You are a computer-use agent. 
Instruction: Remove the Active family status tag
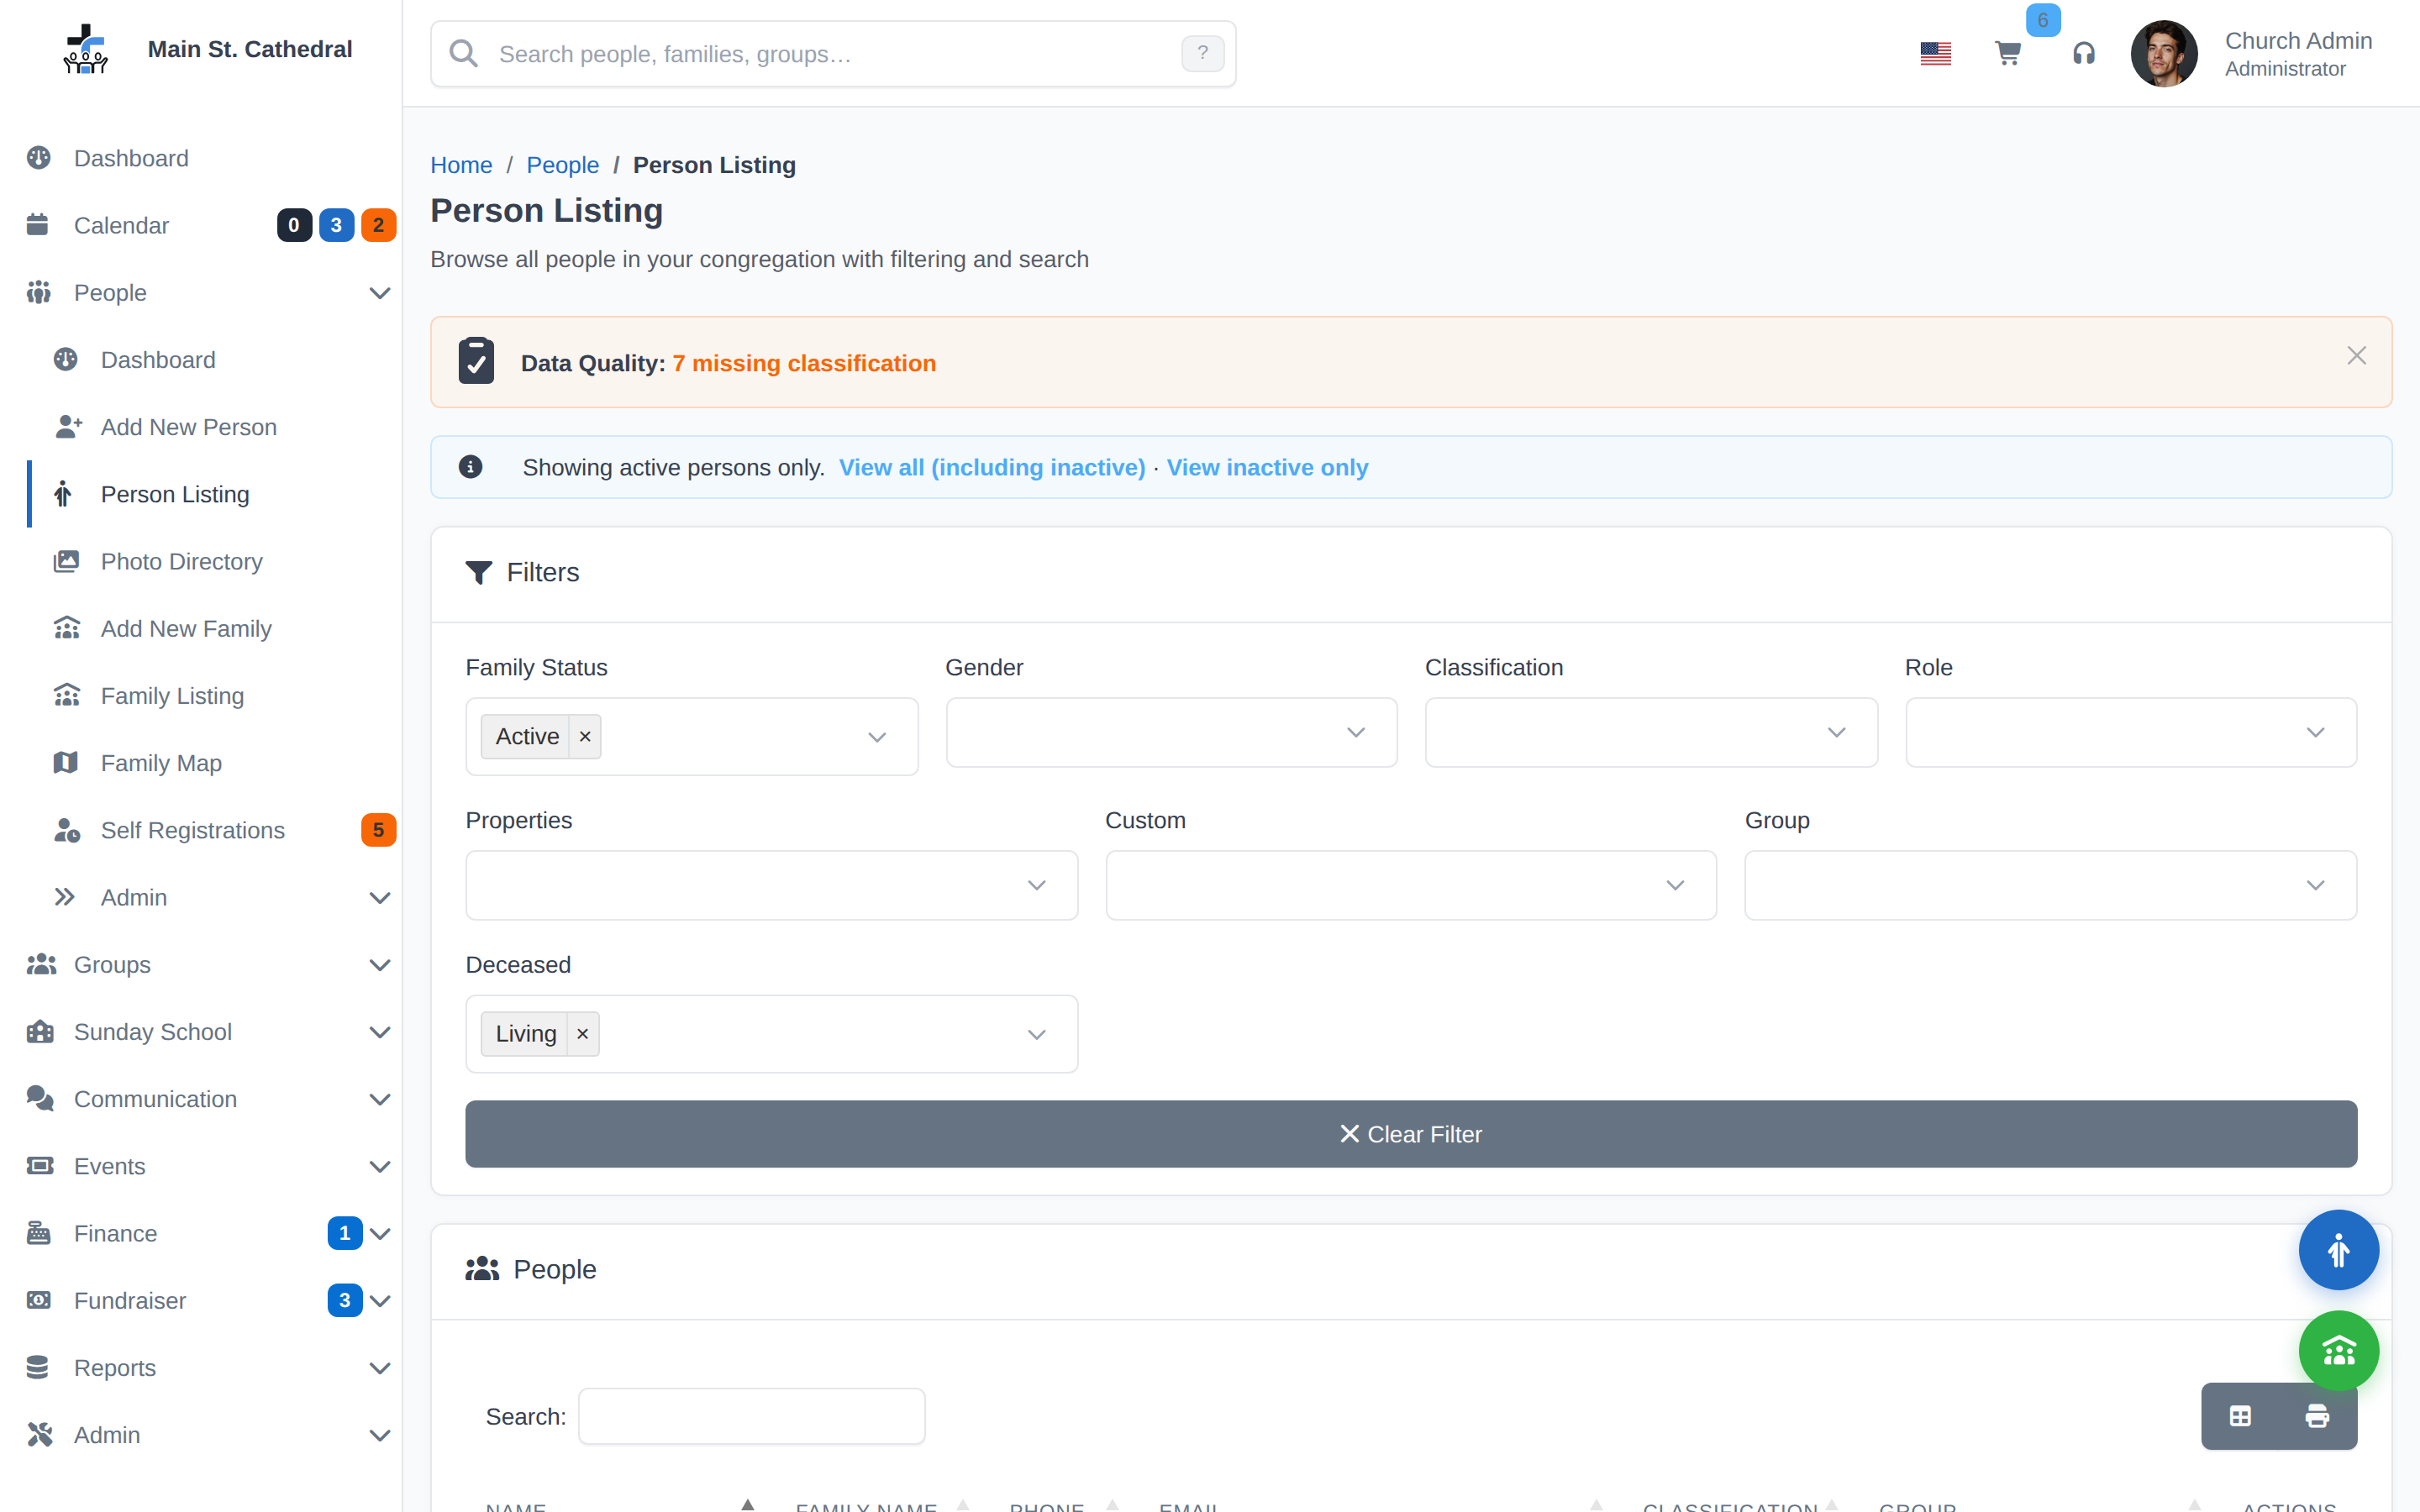point(585,737)
